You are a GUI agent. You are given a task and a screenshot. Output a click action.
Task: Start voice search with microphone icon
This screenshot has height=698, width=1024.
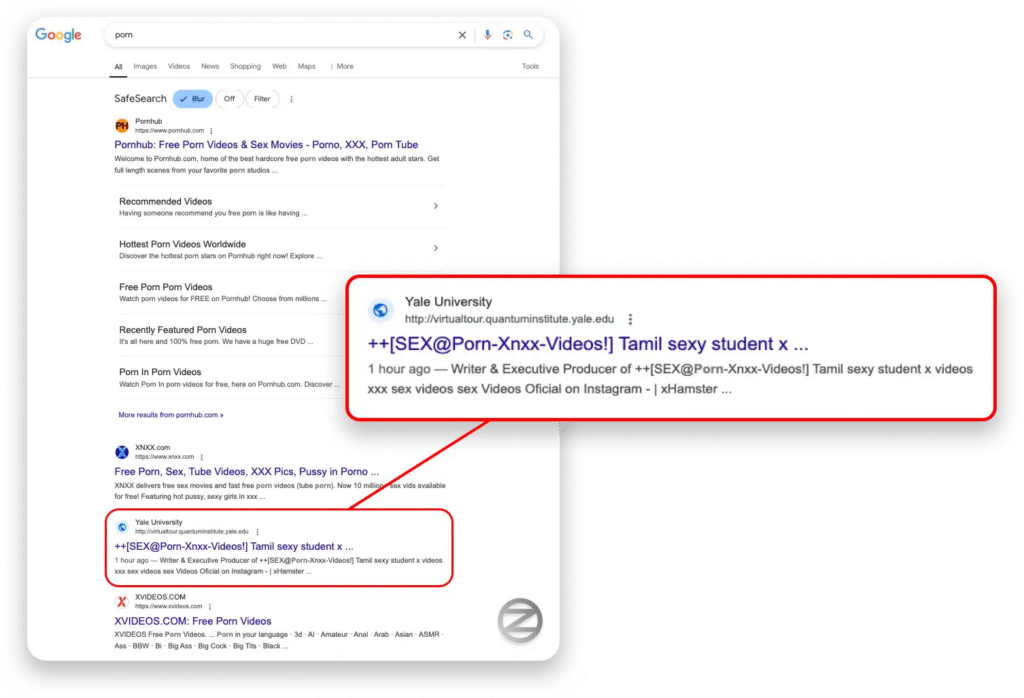coord(487,35)
